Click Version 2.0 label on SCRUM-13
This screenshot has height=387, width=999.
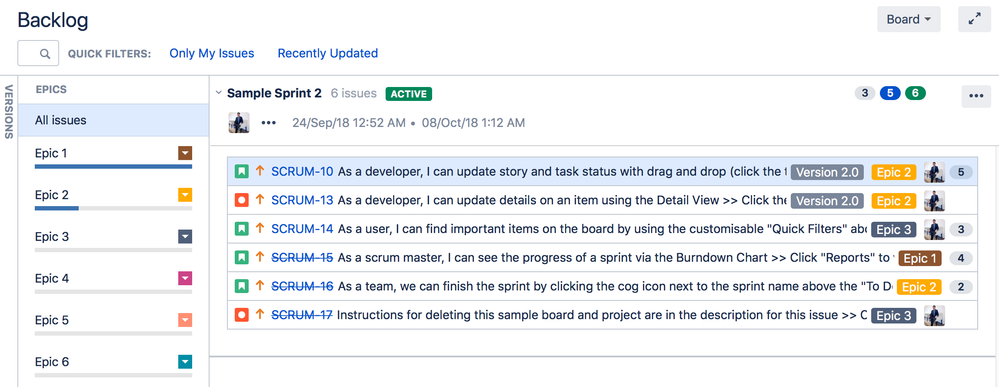(x=828, y=201)
